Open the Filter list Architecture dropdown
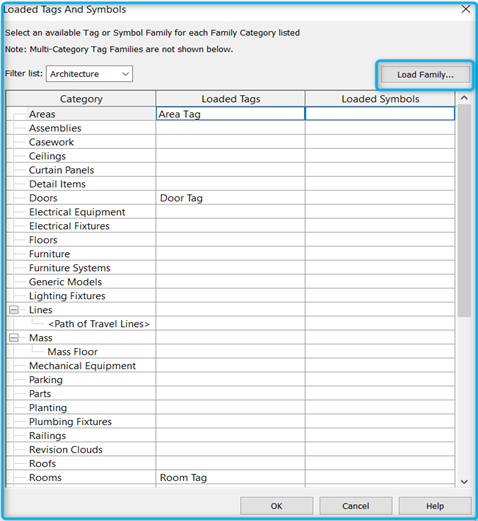This screenshot has height=521, width=478. point(89,74)
